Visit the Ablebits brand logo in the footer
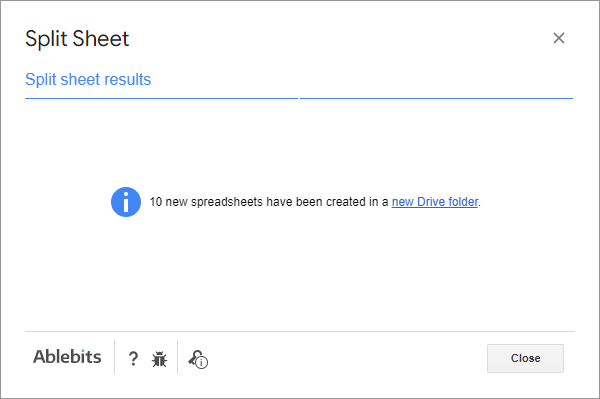This screenshot has height=399, width=600. pos(67,357)
